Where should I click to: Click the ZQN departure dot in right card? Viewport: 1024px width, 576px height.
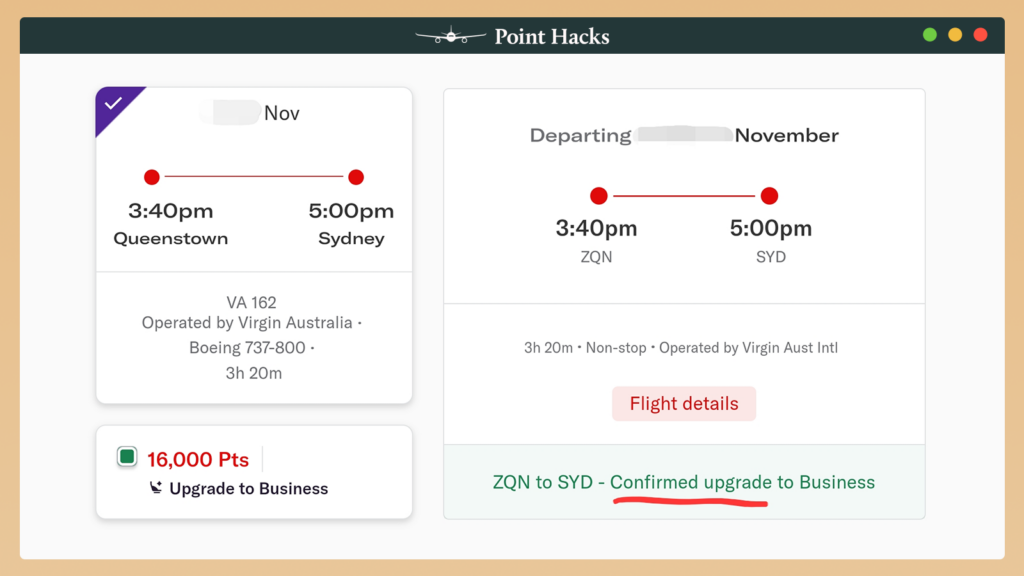tap(598, 195)
